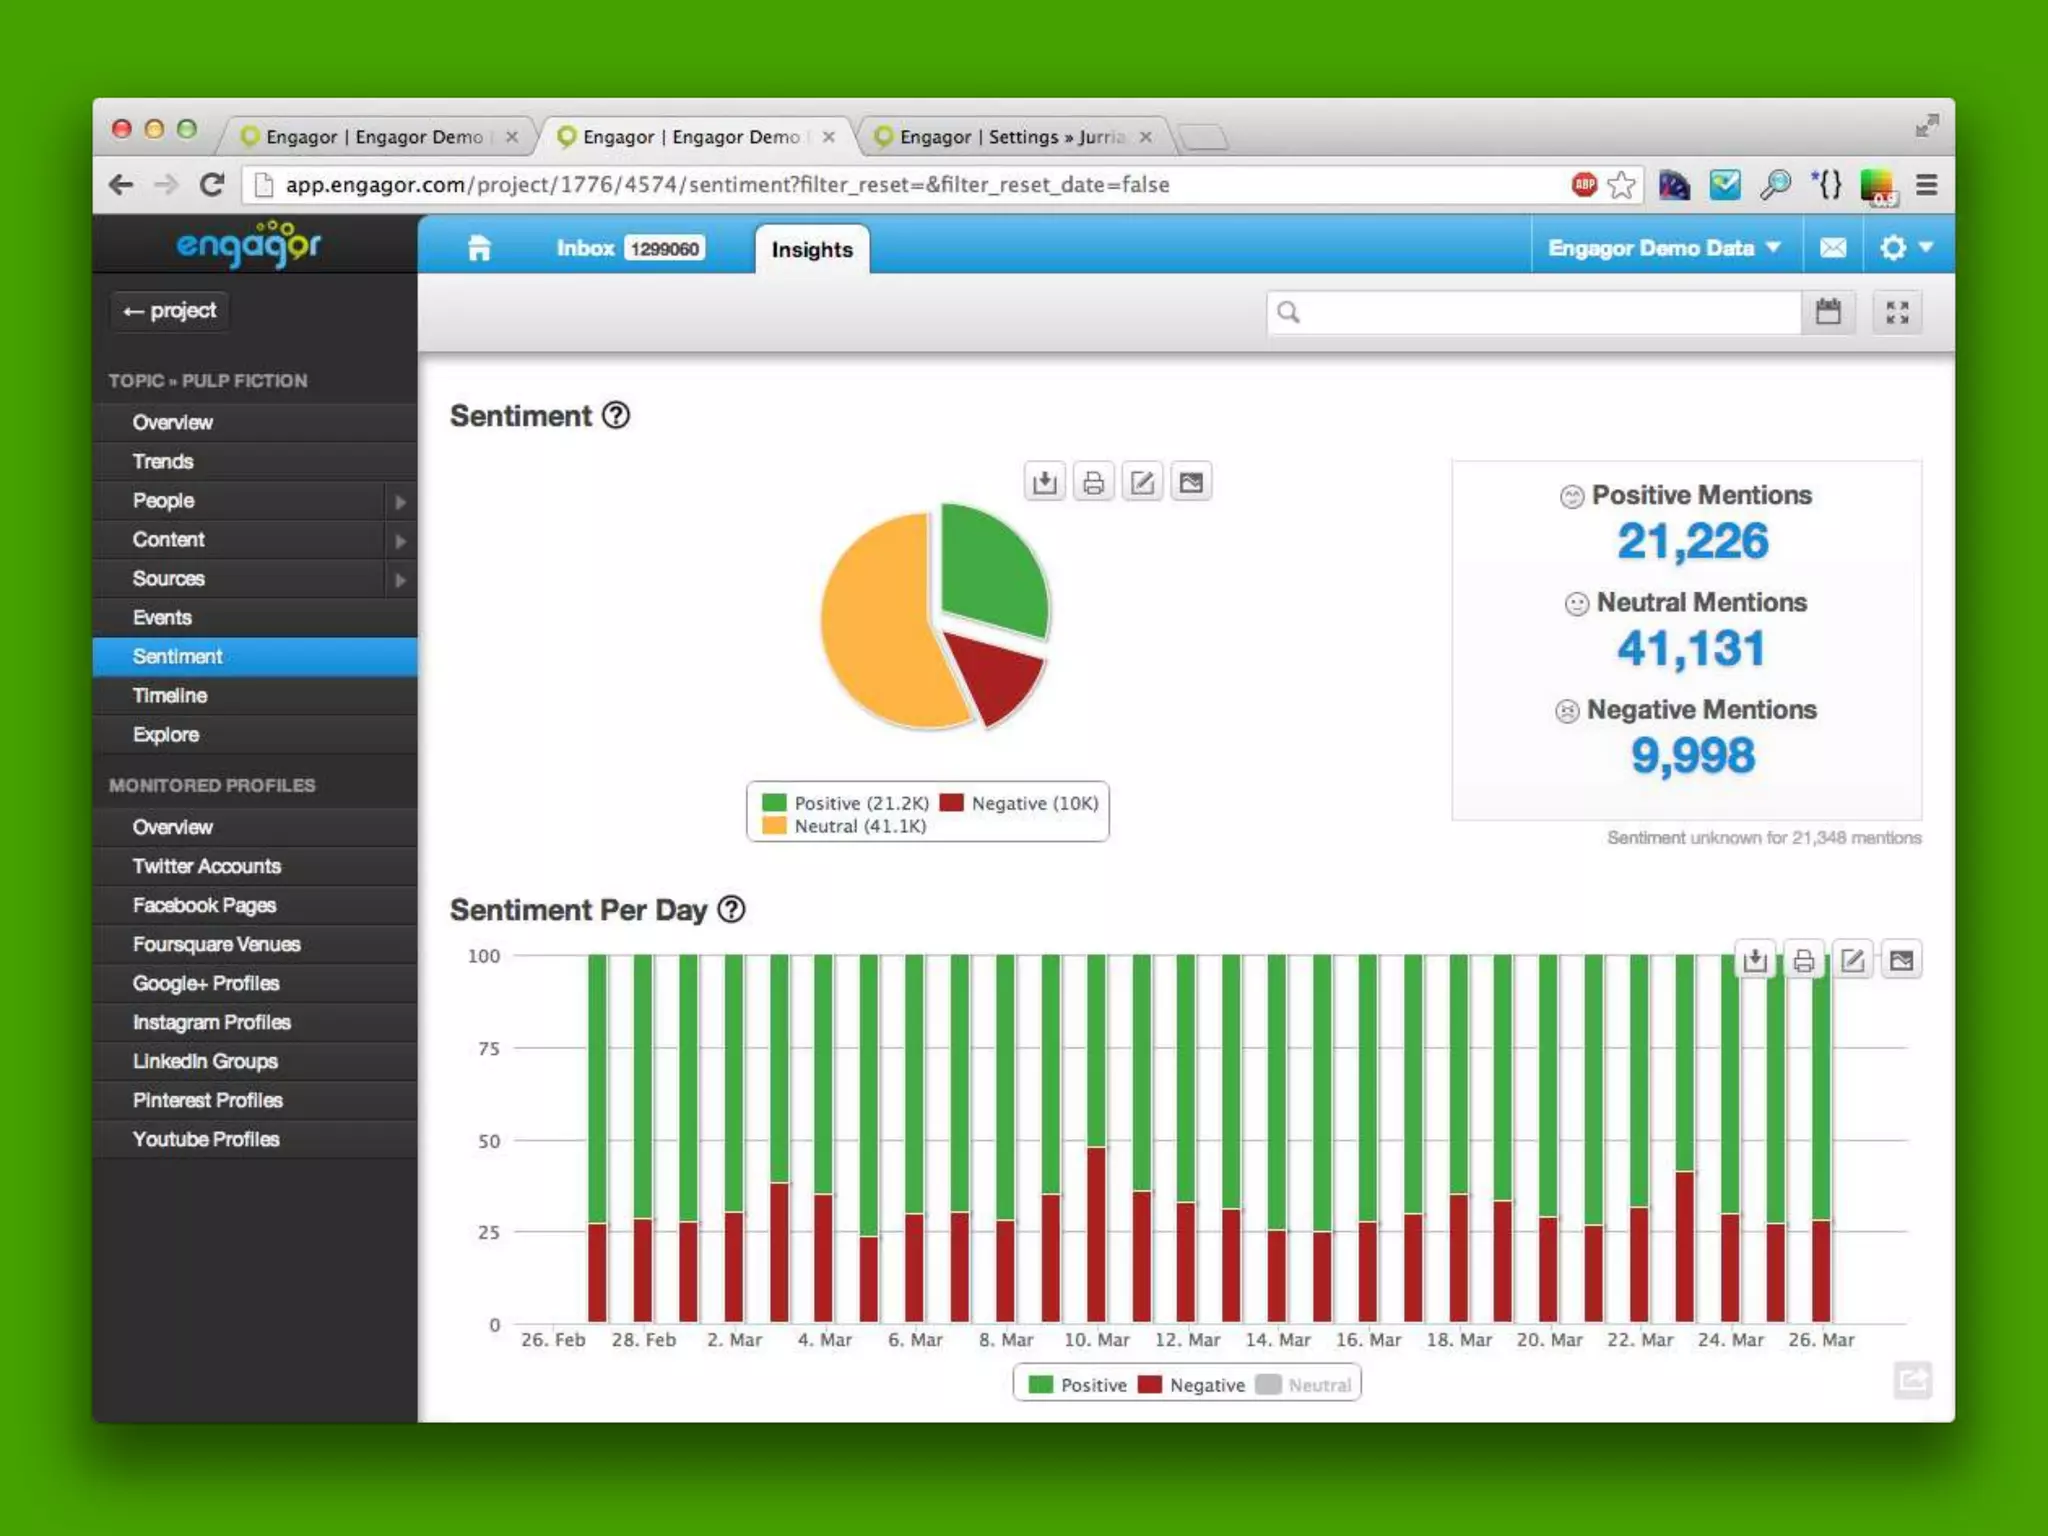The height and width of the screenshot is (1536, 2048).
Task: Expand the People submenu in sidebar
Action: point(399,501)
